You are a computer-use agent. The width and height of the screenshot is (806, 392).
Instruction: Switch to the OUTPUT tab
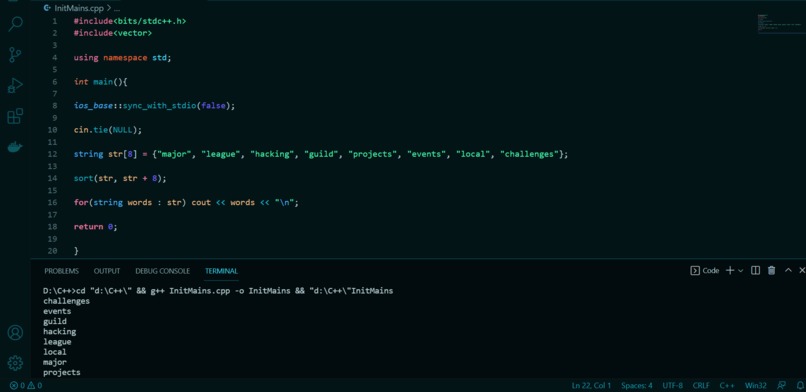pos(107,271)
